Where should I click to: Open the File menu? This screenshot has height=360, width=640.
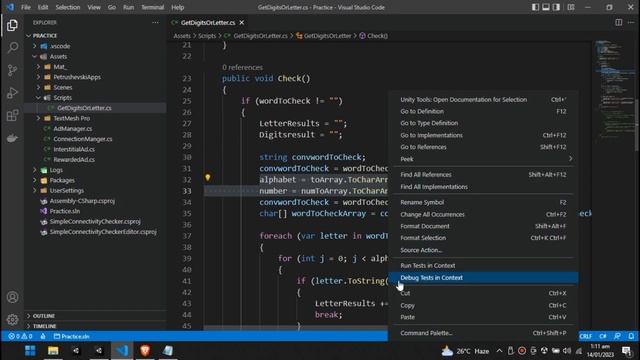(26, 7)
